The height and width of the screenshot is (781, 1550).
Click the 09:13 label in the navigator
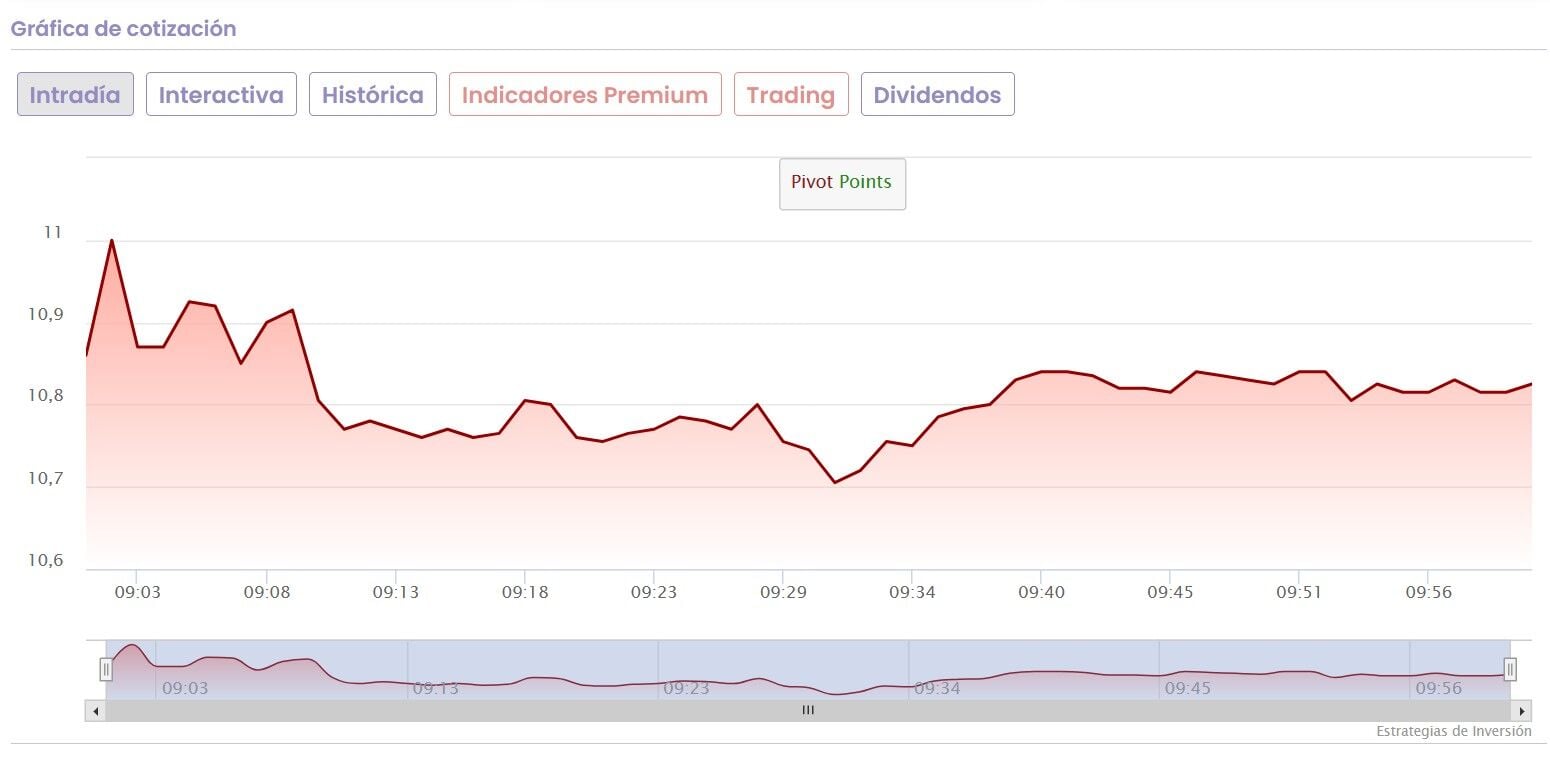coord(436,688)
